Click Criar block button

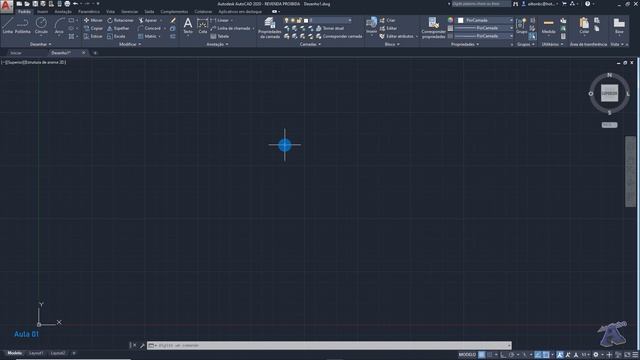tap(387, 20)
